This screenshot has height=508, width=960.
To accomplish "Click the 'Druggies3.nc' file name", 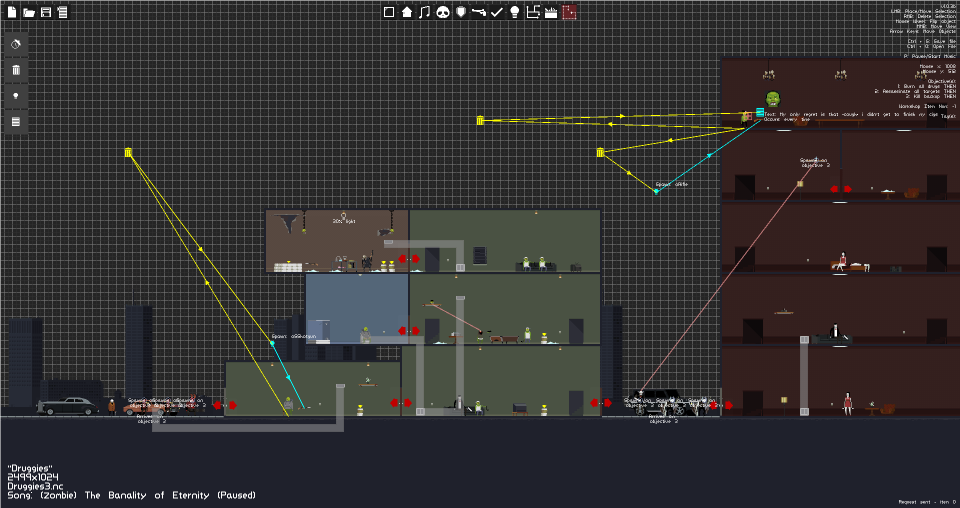I will (x=35, y=486).
